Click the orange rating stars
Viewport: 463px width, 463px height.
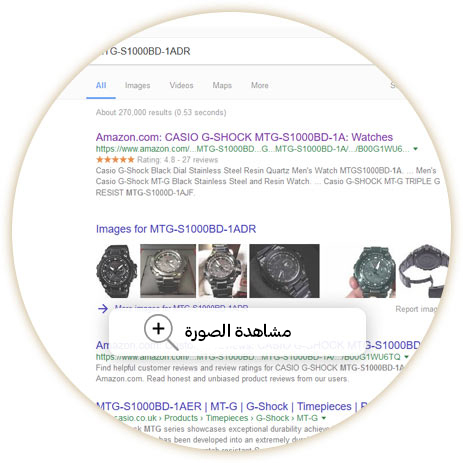click(x=115, y=160)
